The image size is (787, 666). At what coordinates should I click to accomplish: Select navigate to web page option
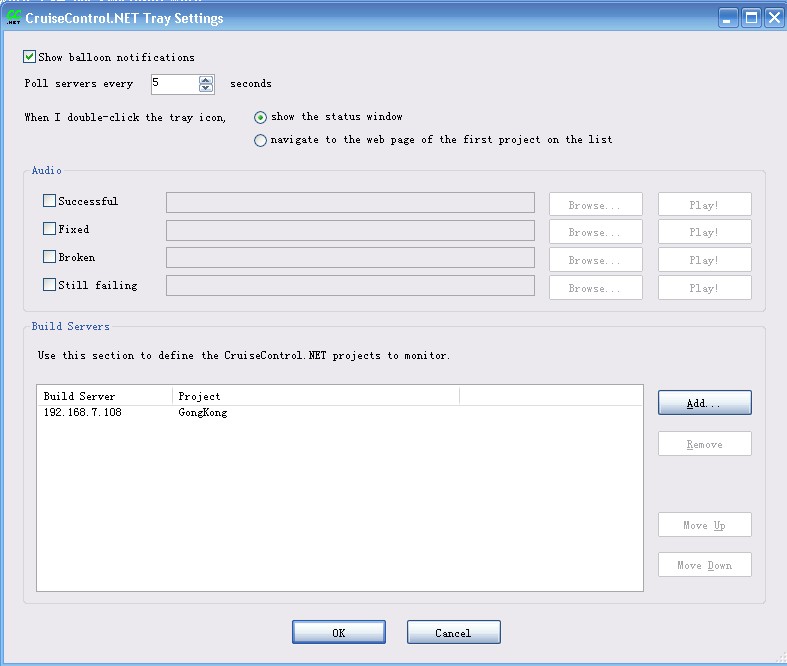pyautogui.click(x=260, y=140)
